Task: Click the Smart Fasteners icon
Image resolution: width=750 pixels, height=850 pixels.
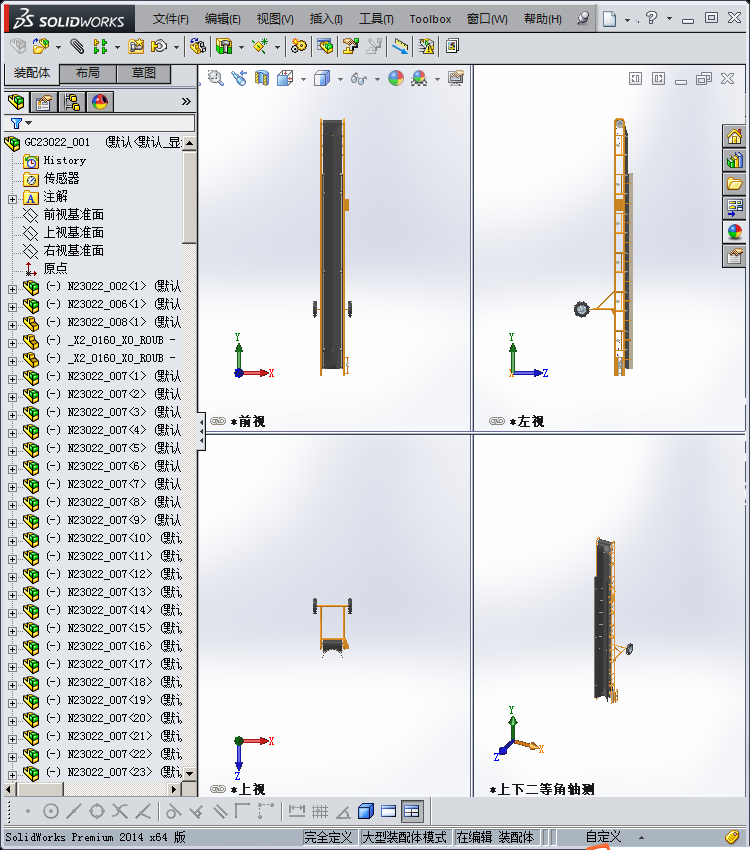Action: click(135, 46)
